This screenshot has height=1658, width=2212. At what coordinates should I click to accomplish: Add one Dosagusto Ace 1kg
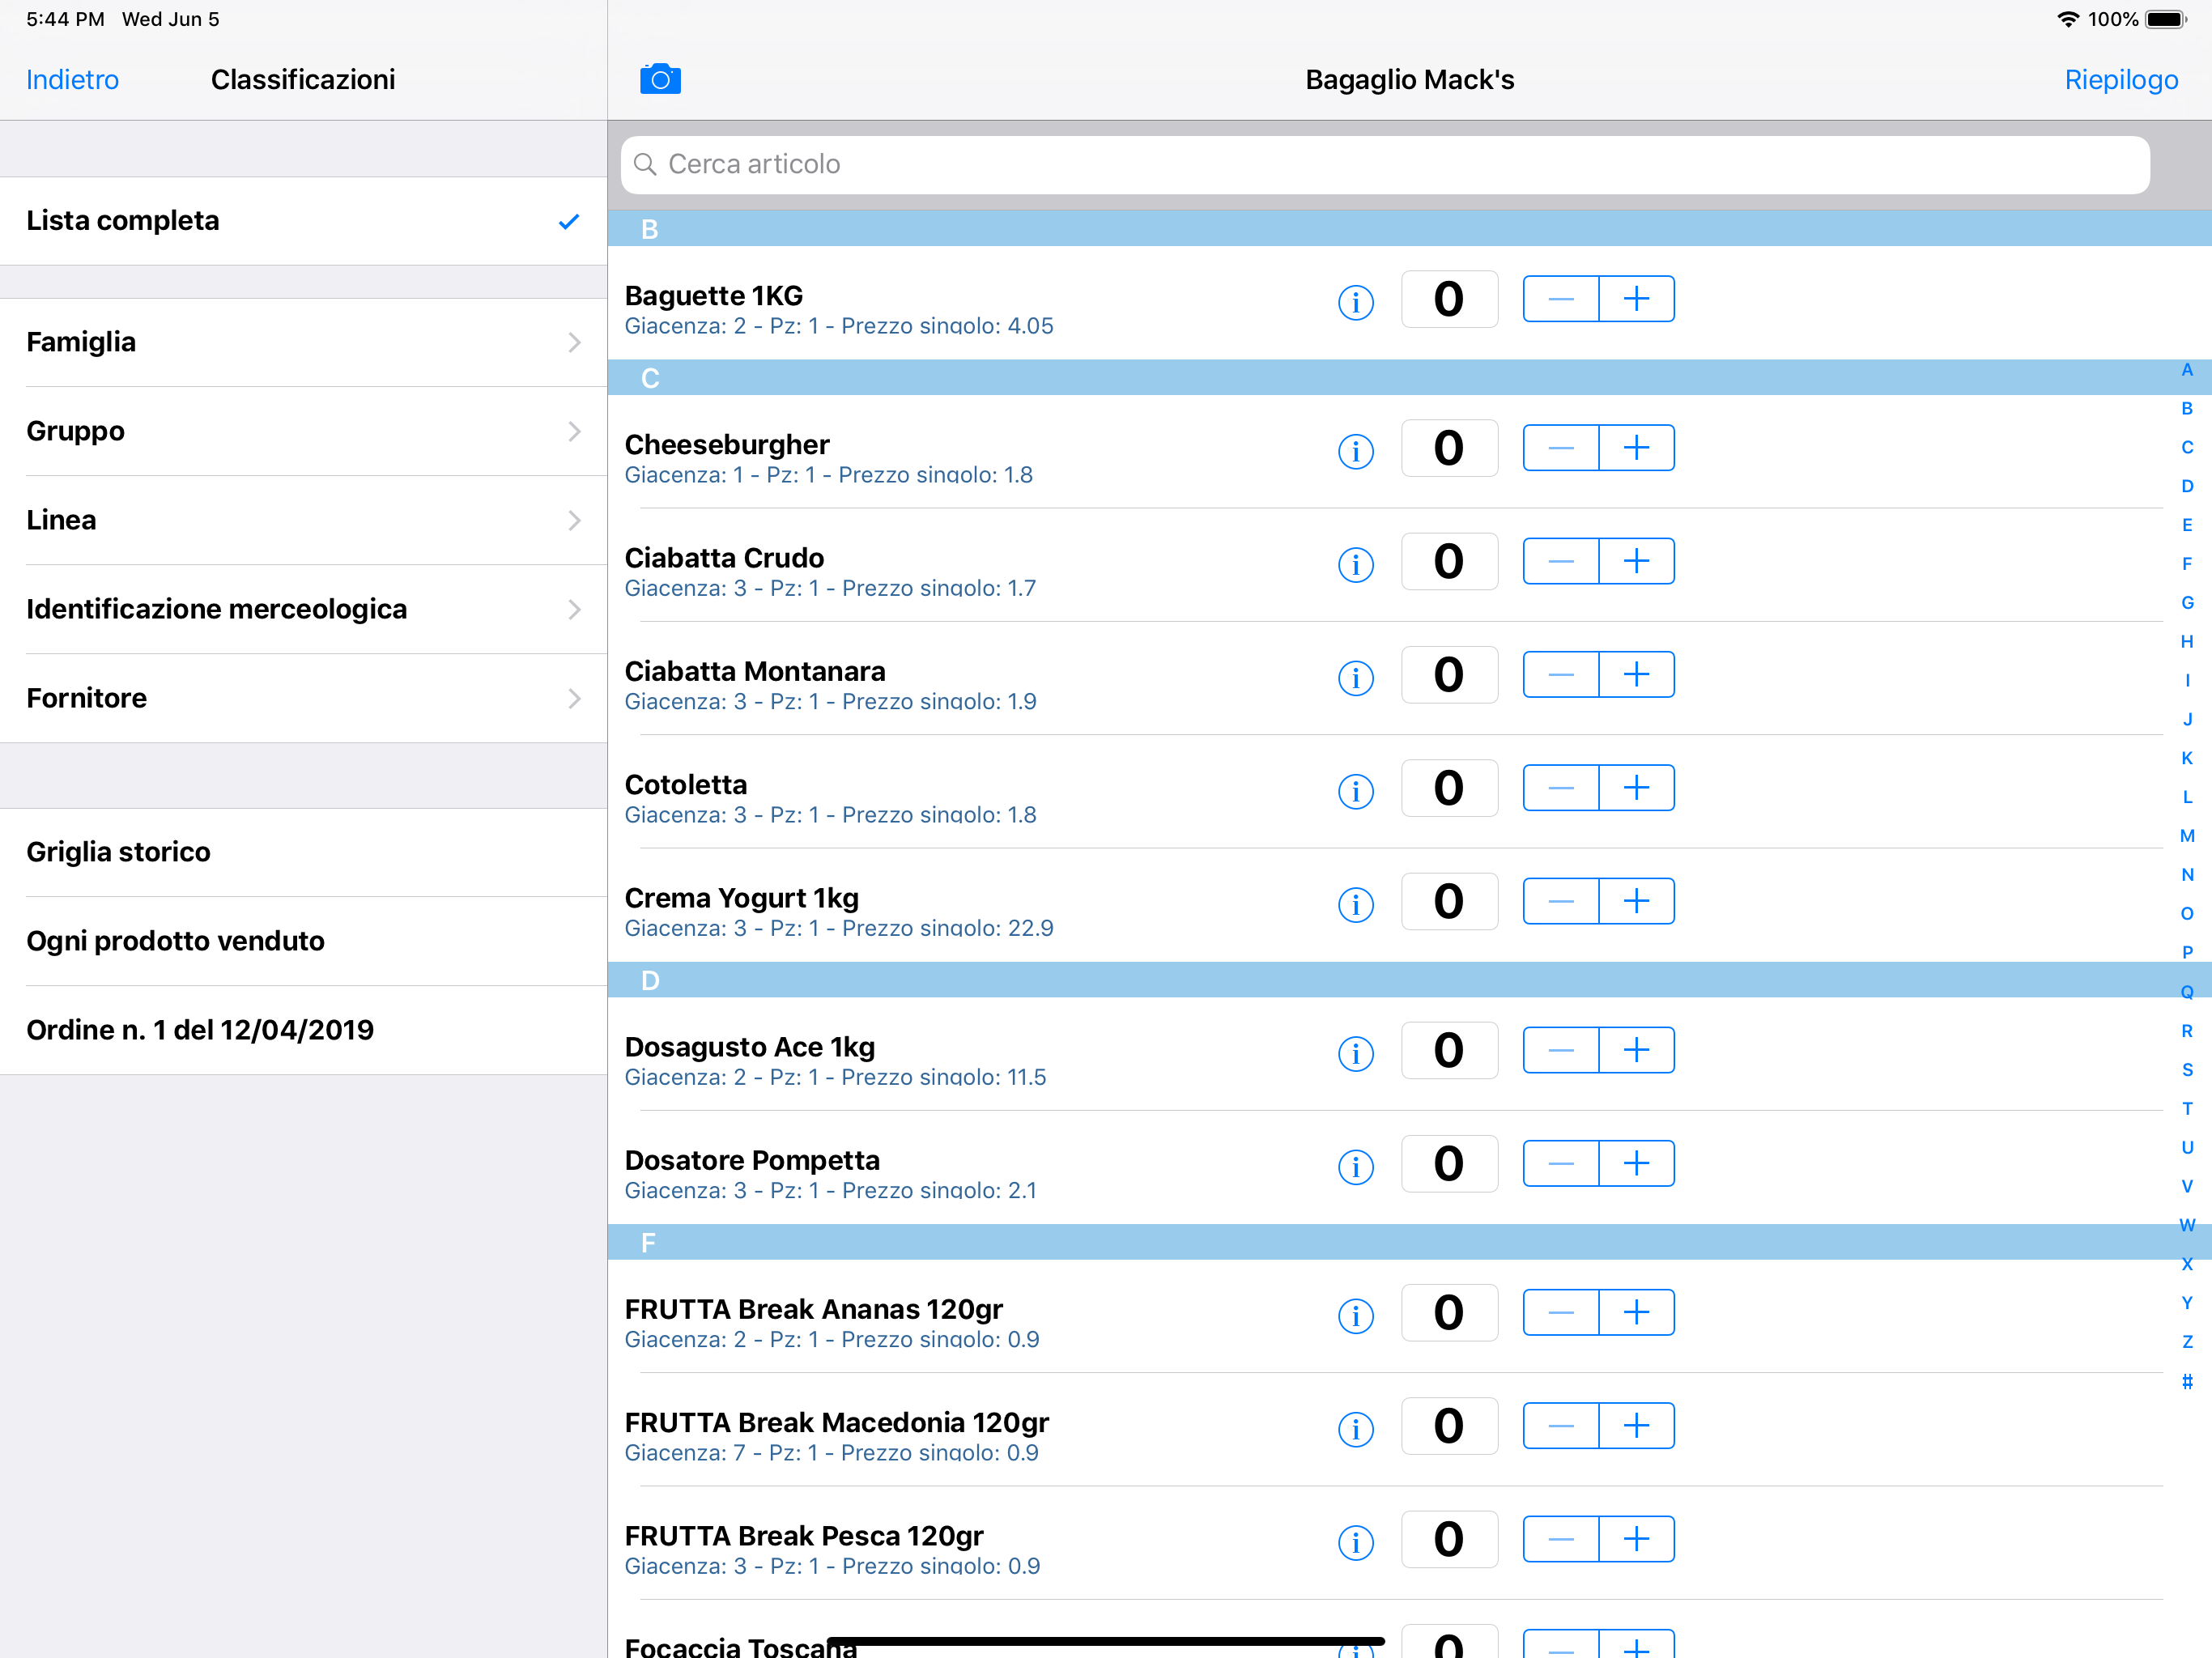point(1636,1050)
